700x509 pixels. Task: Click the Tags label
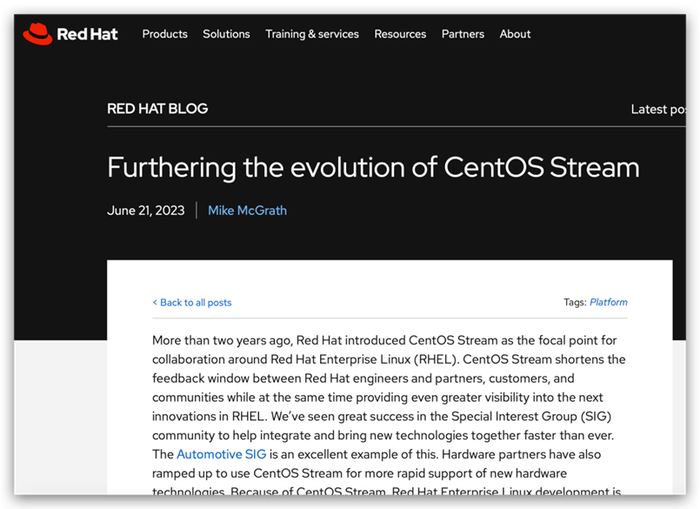(574, 302)
